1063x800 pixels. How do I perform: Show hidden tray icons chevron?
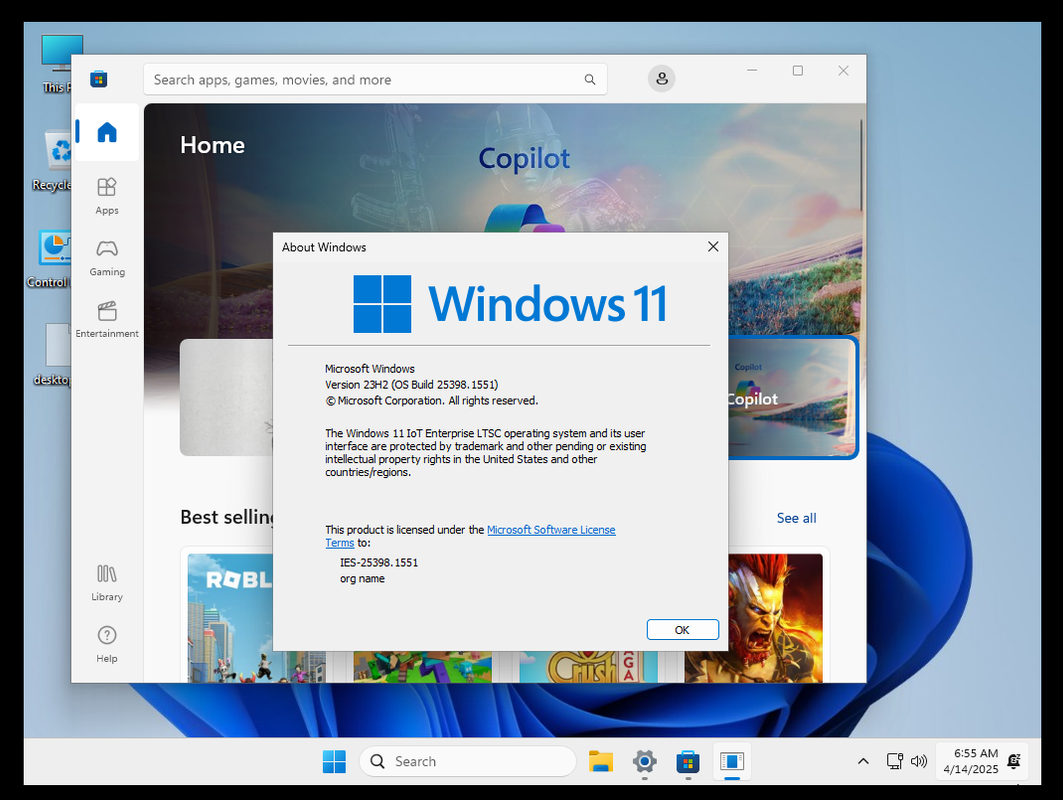tap(863, 761)
